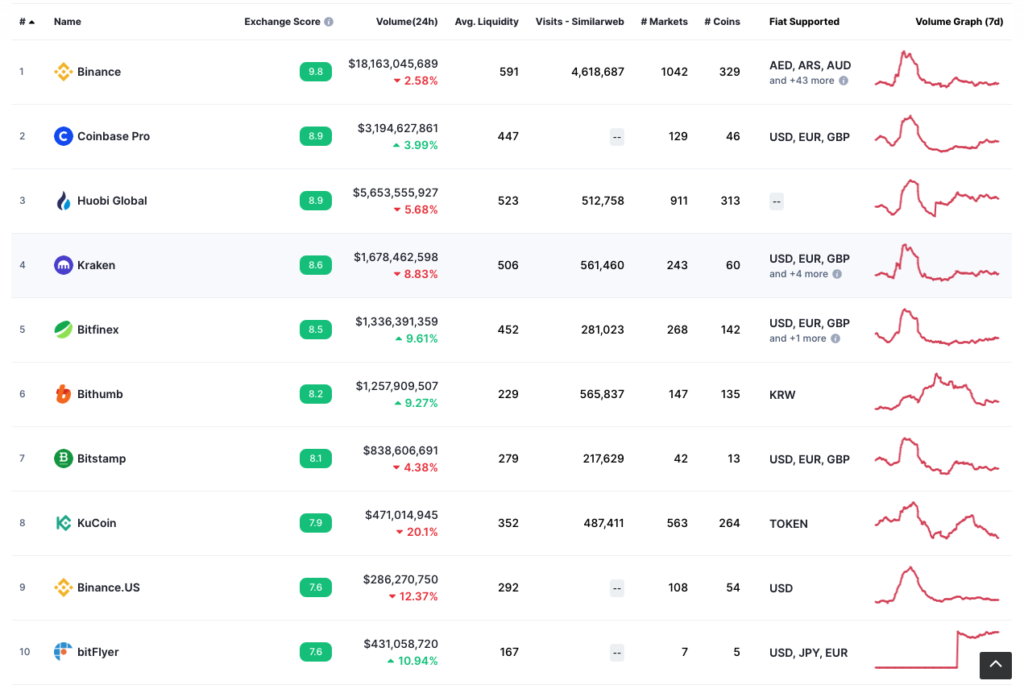Click Binance 7-day volume graph
The height and width of the screenshot is (689, 1024).
pos(937,69)
